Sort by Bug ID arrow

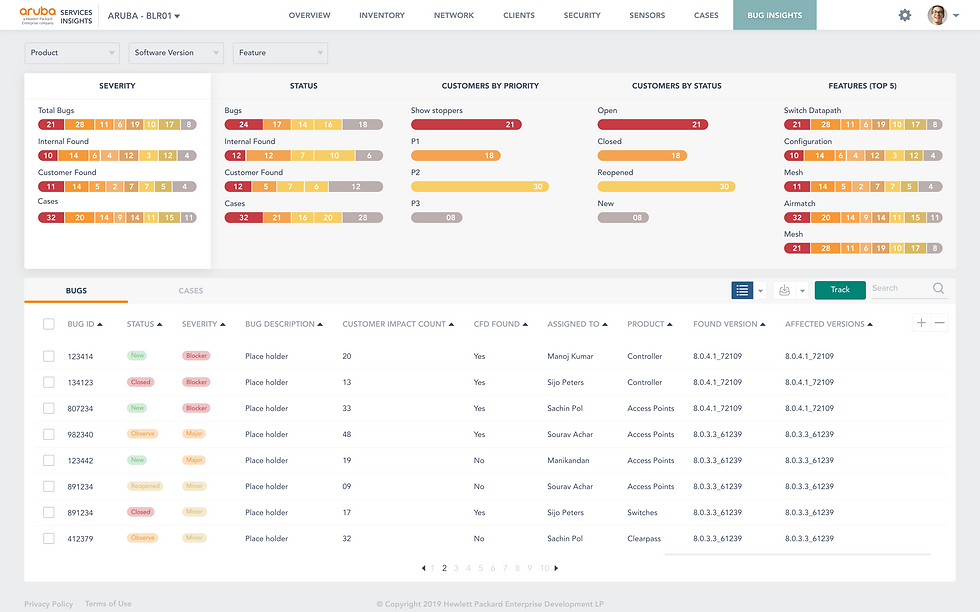coord(100,324)
